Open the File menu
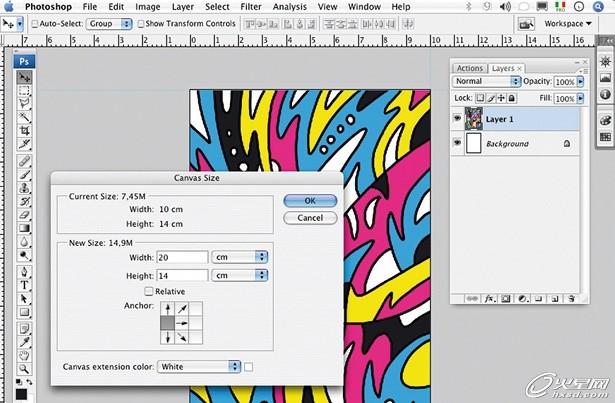 [90, 7]
